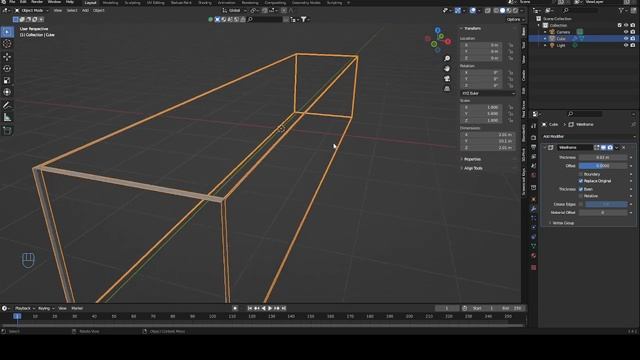This screenshot has height=360, width=640.
Task: Open the Window menu
Action: pyautogui.click(x=54, y=2)
